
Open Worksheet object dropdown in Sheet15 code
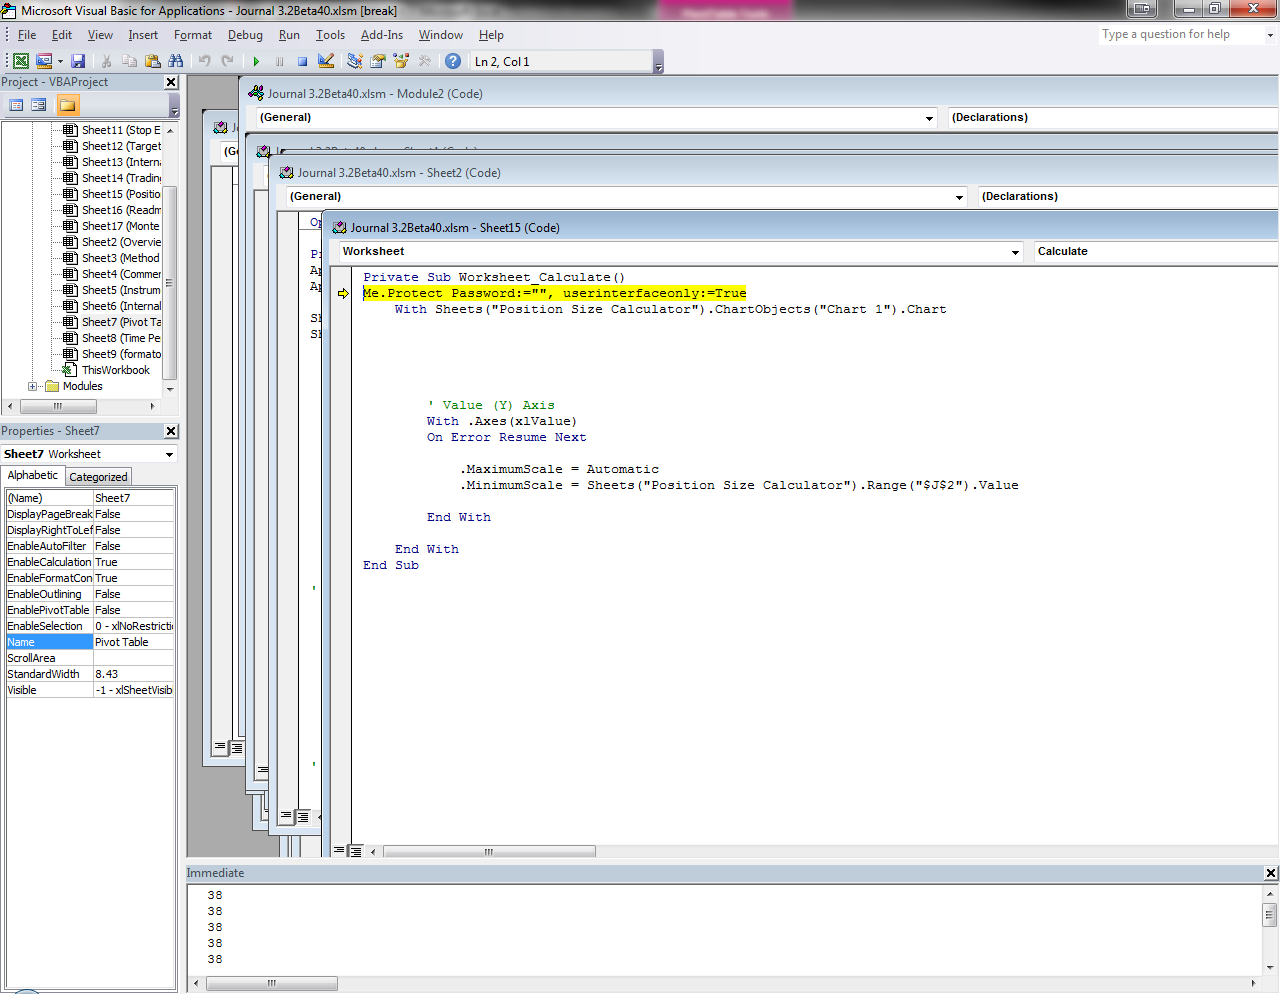pyautogui.click(x=1015, y=252)
